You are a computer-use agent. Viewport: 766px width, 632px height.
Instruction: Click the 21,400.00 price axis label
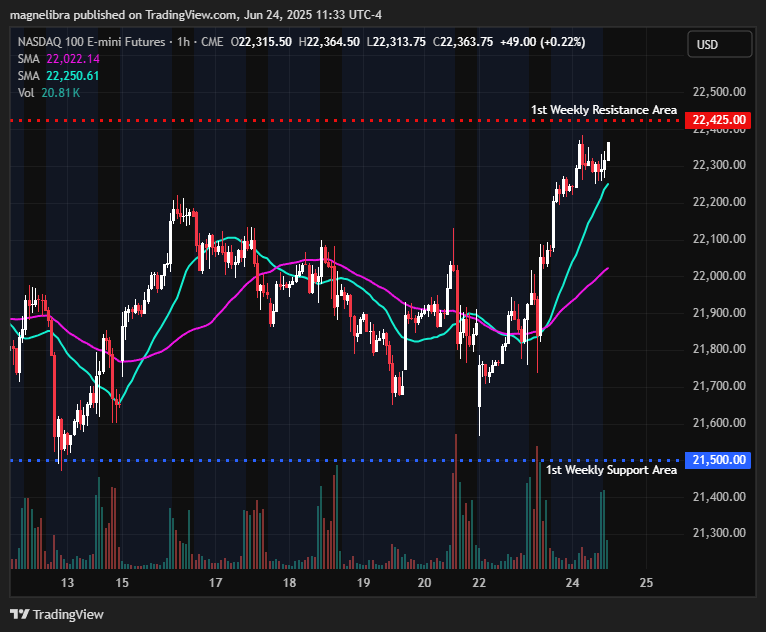[x=719, y=497]
